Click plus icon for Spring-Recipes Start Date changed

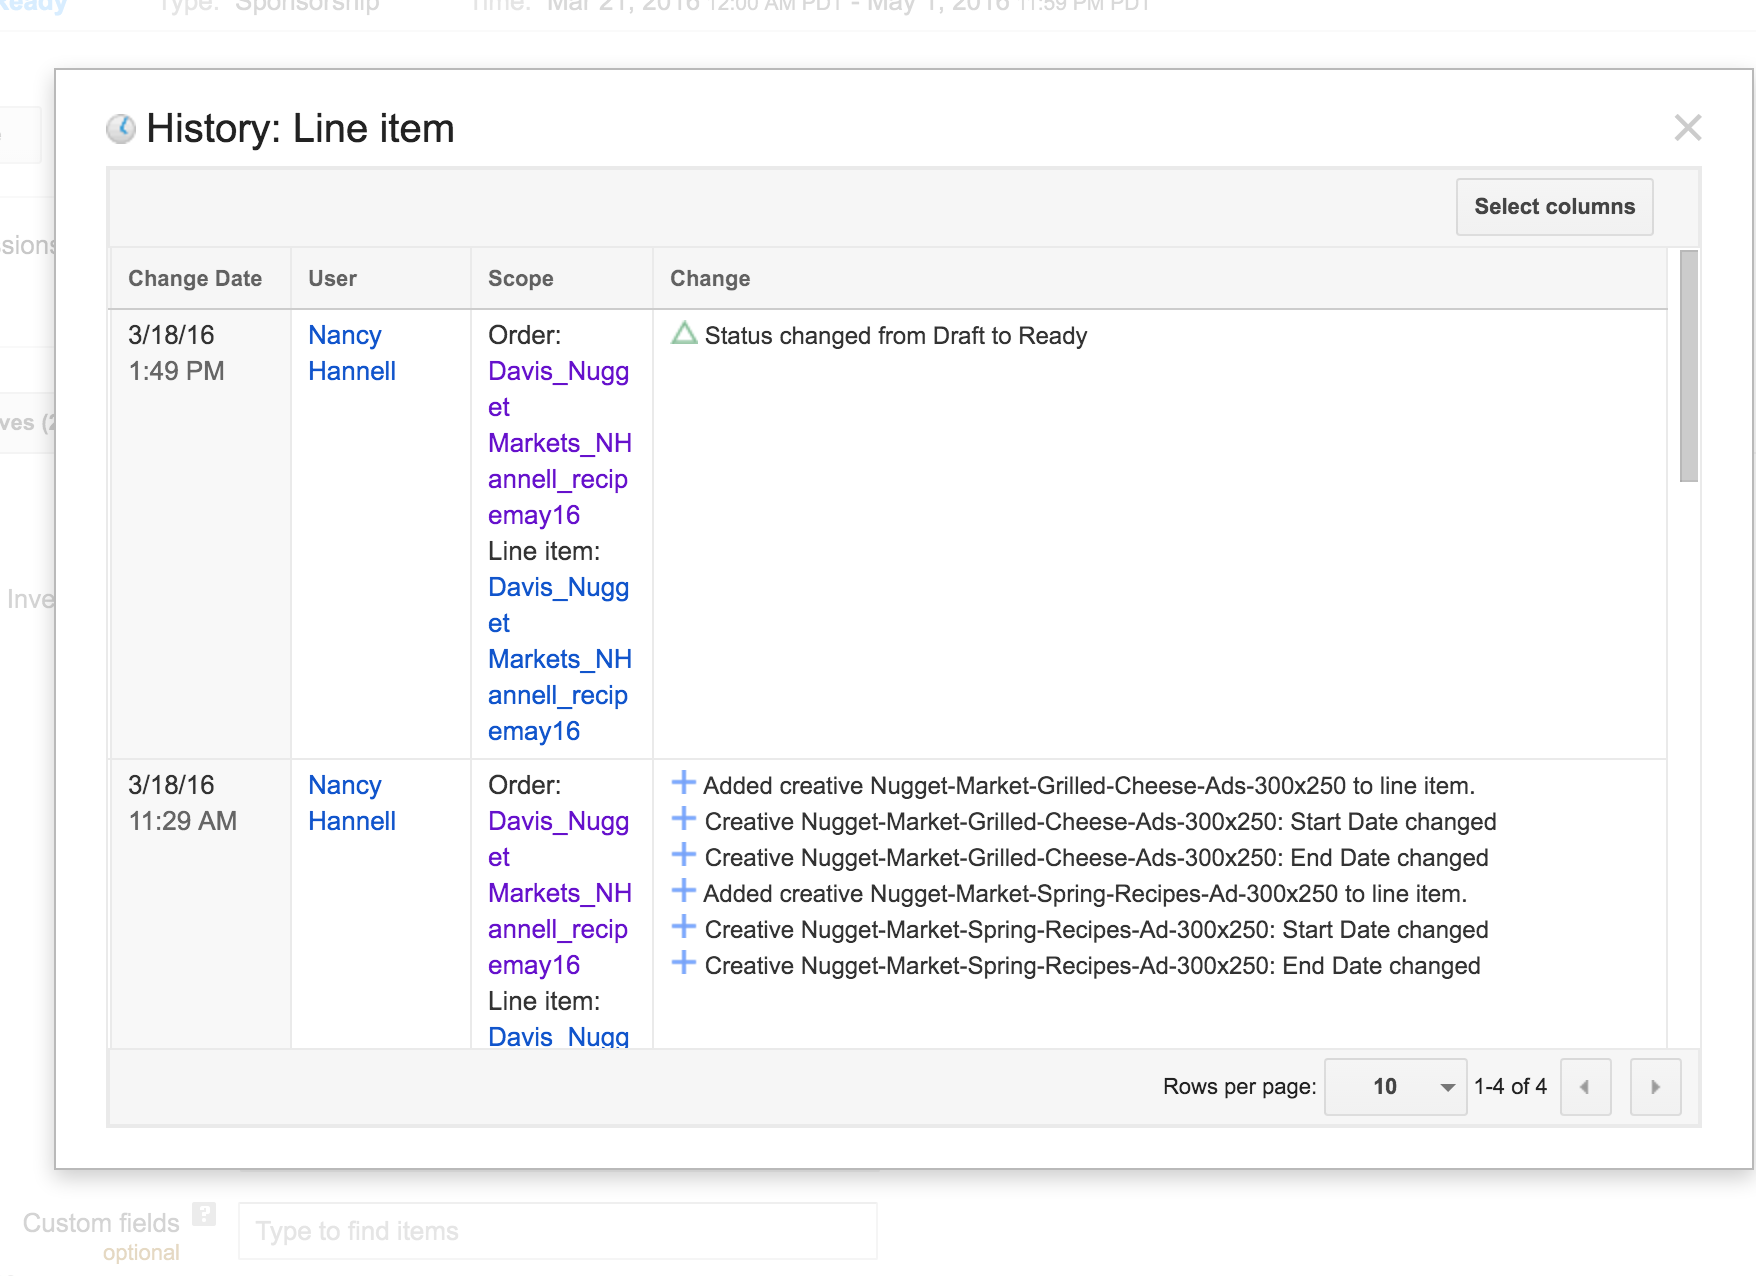[684, 927]
